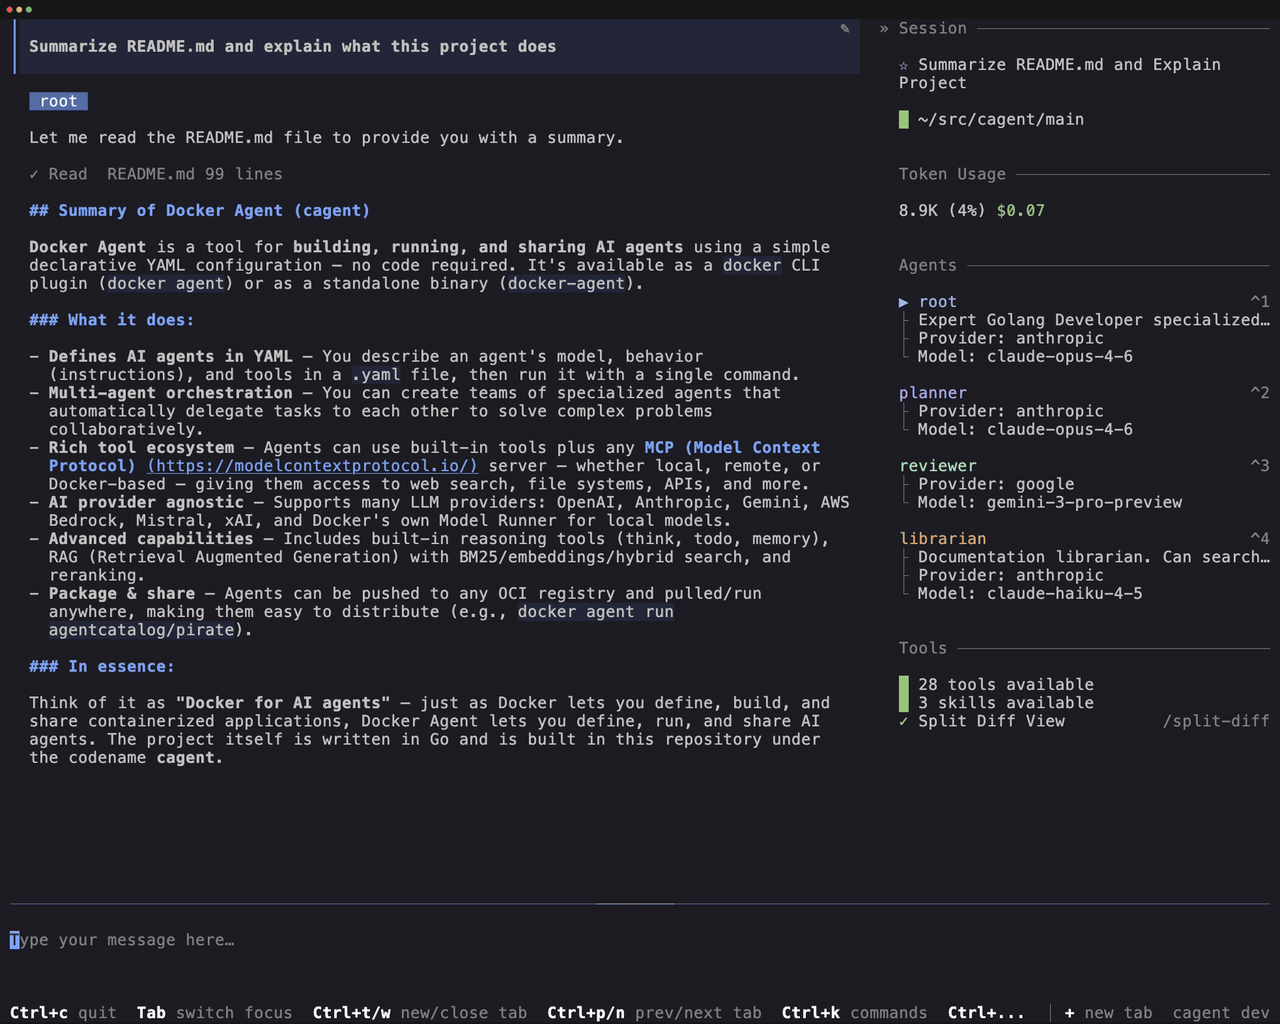Click the ~/src/cagent/main working directory
Screen dimensions: 1280x1024
[x=1001, y=120]
